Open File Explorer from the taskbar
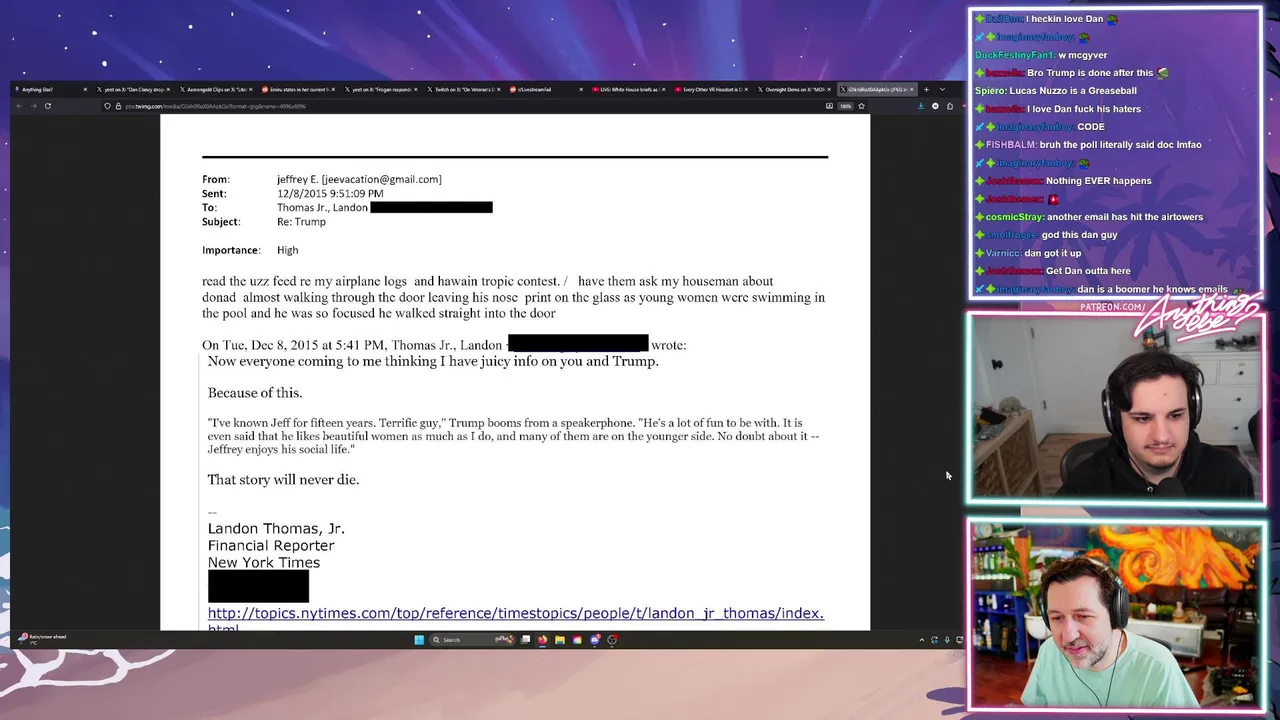 click(x=560, y=640)
